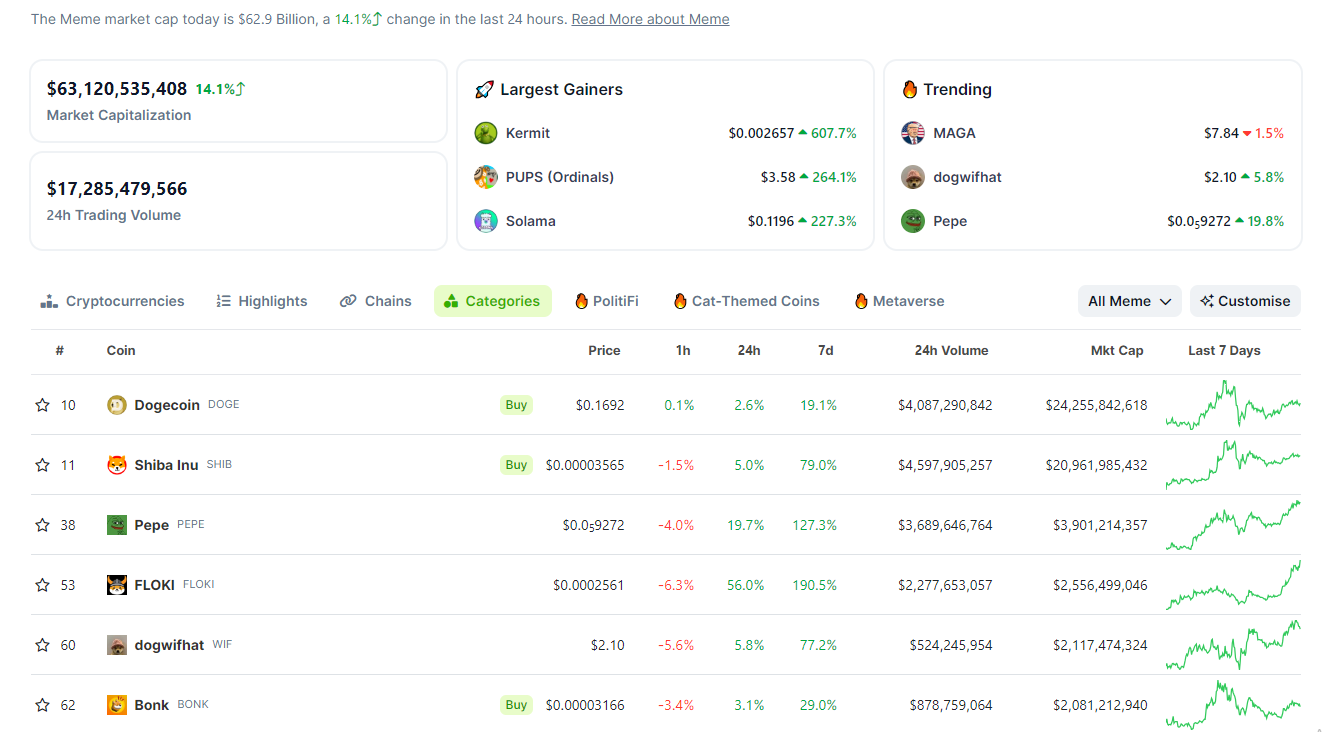Switch to the Highlights tab

tap(262, 301)
